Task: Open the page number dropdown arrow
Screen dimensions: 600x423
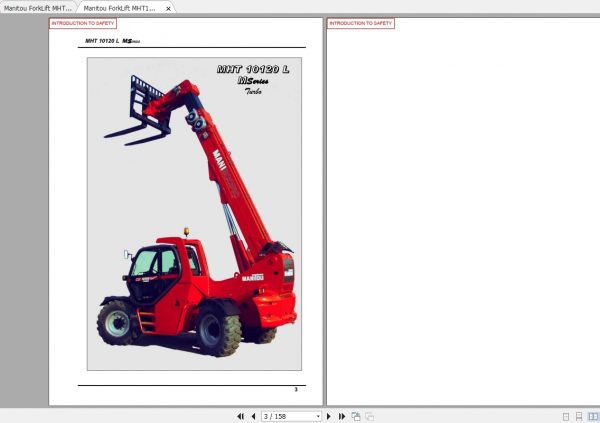Action: click(318, 416)
